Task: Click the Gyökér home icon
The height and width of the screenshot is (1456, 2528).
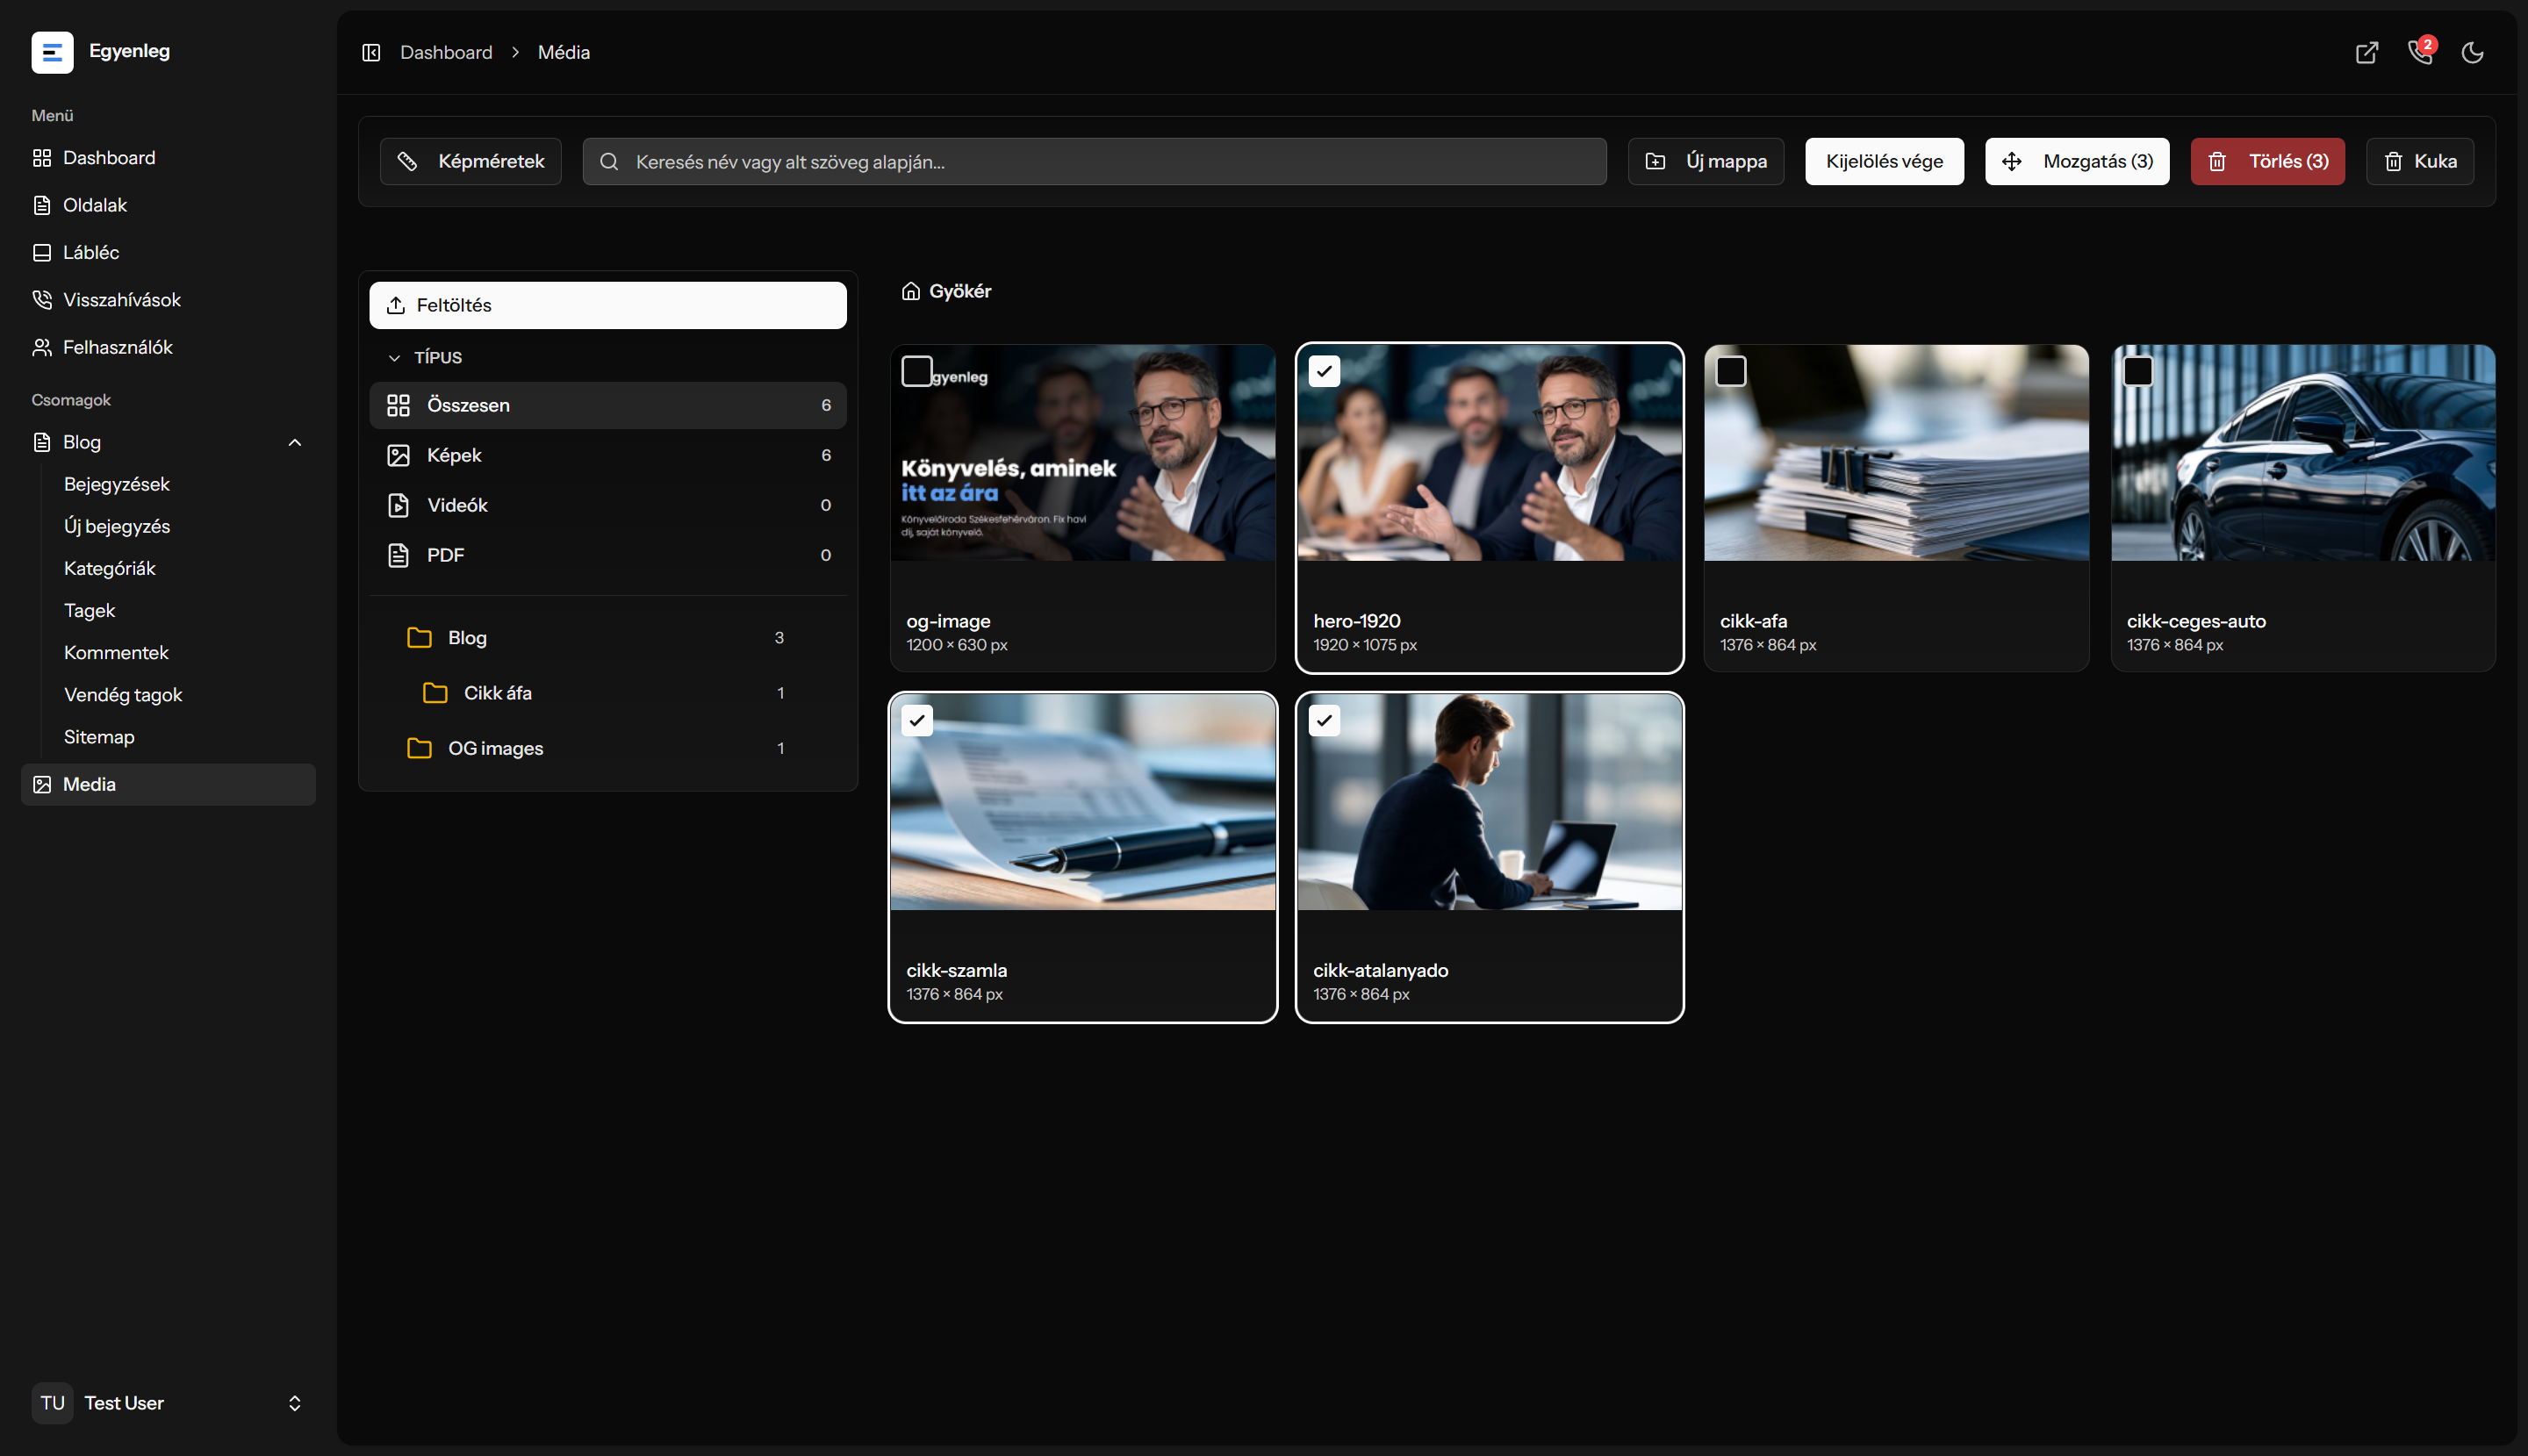Action: tap(910, 291)
